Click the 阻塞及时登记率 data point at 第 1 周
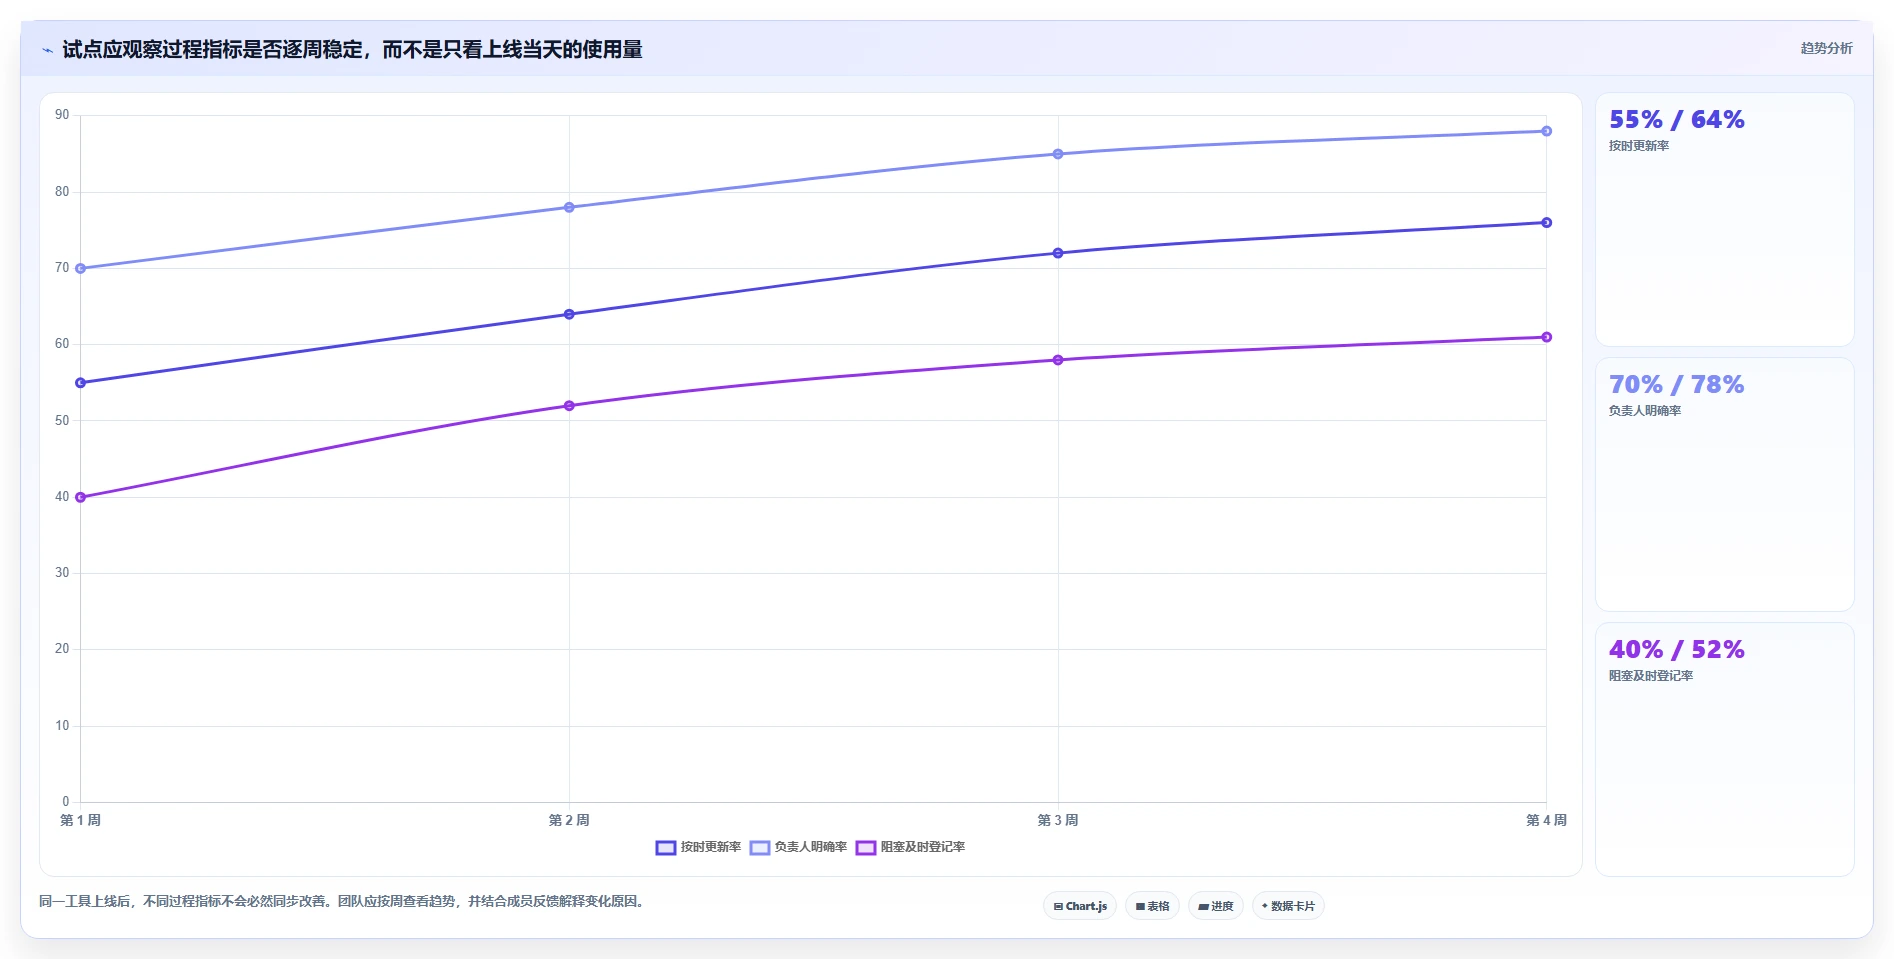 coord(81,497)
